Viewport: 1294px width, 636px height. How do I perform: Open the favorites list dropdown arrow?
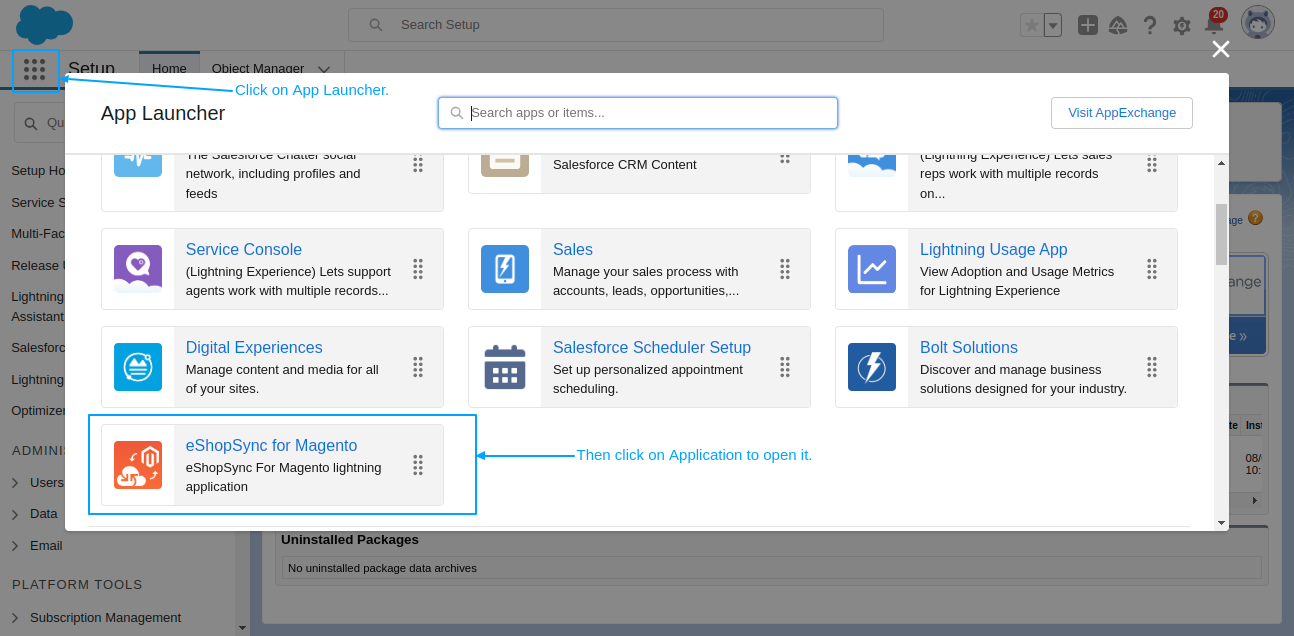1053,25
